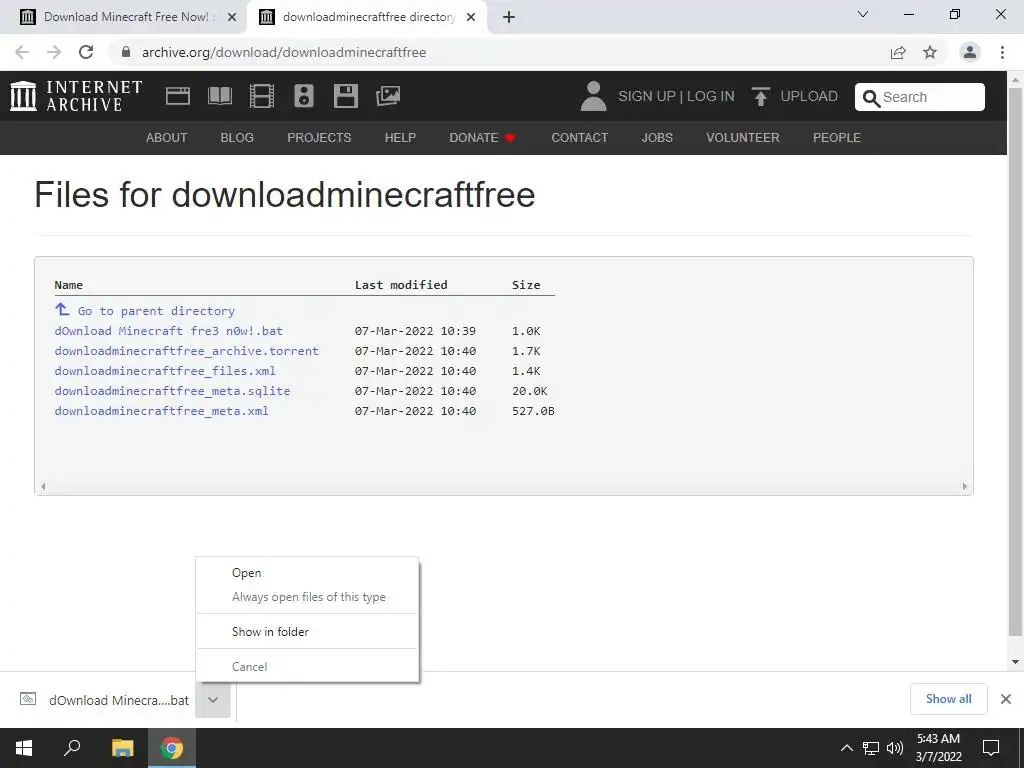
Task: Click the tab search chevron in title bar
Action: pyautogui.click(x=863, y=14)
